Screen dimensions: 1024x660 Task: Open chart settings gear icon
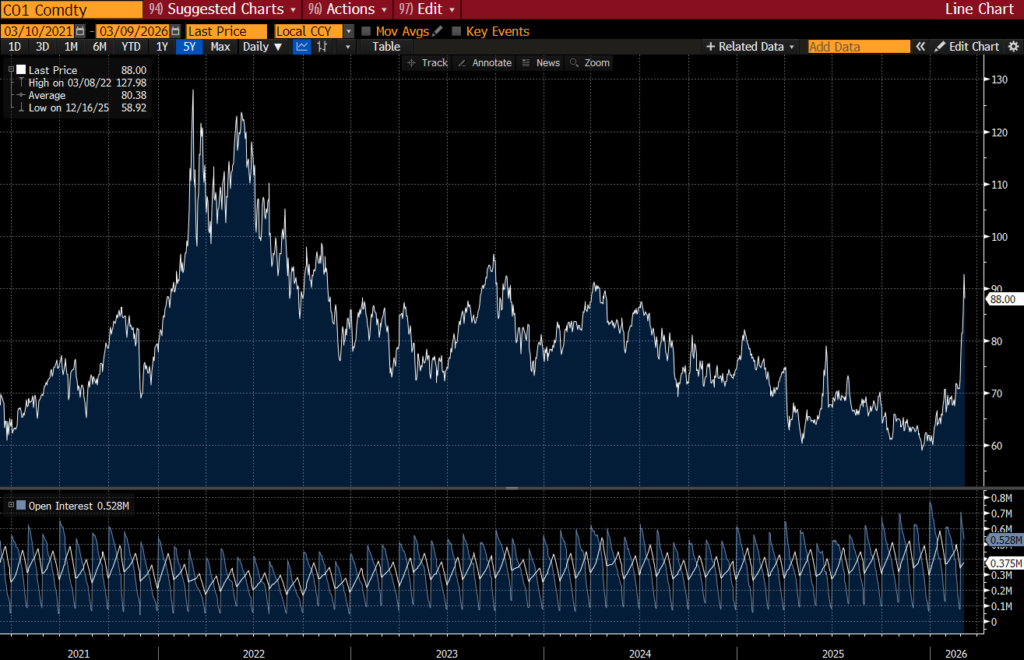(x=1011, y=47)
